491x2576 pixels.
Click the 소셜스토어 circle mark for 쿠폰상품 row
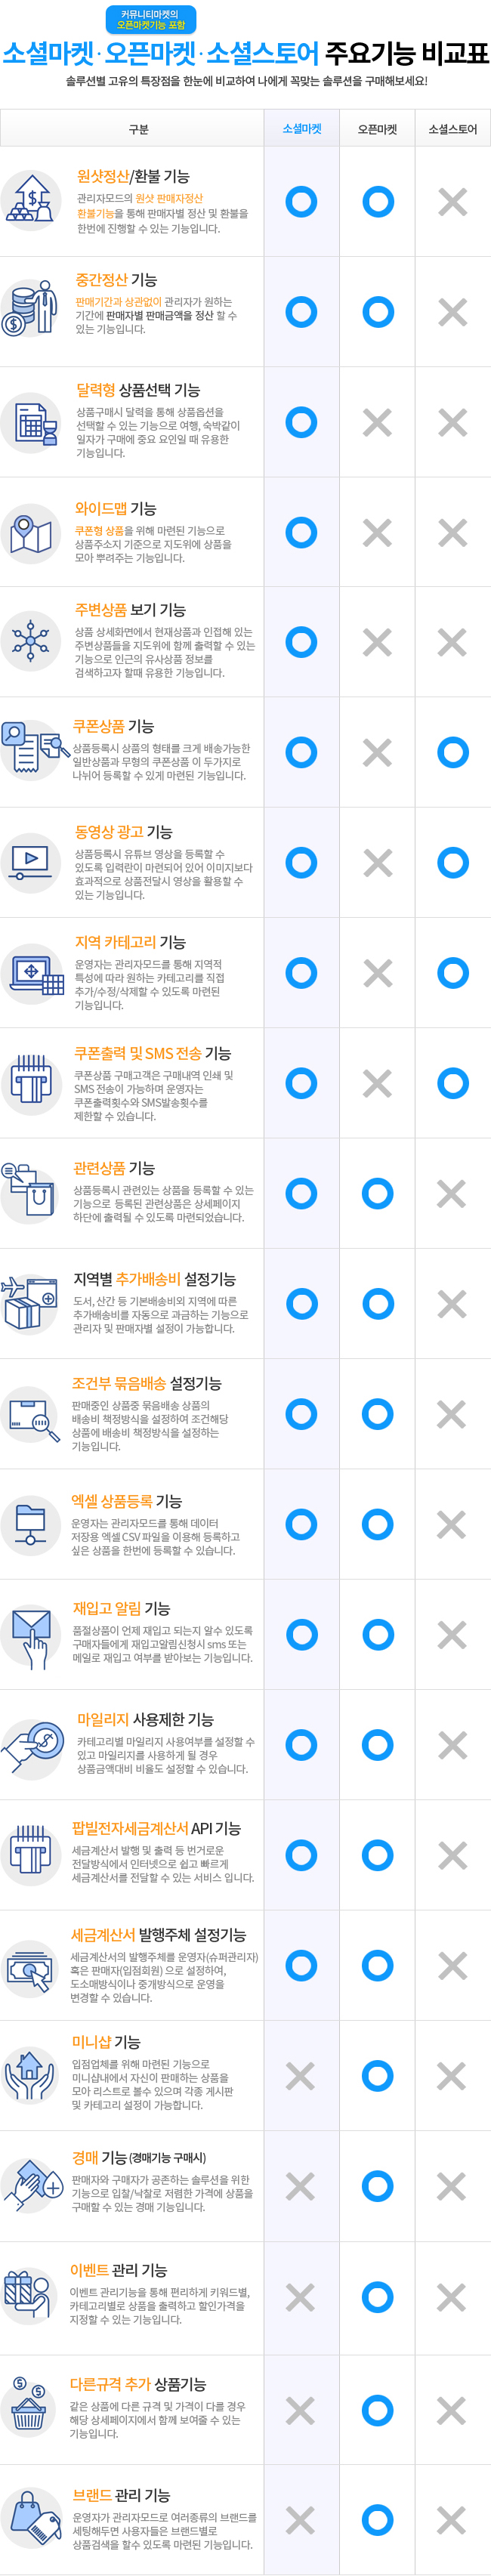pos(453,752)
